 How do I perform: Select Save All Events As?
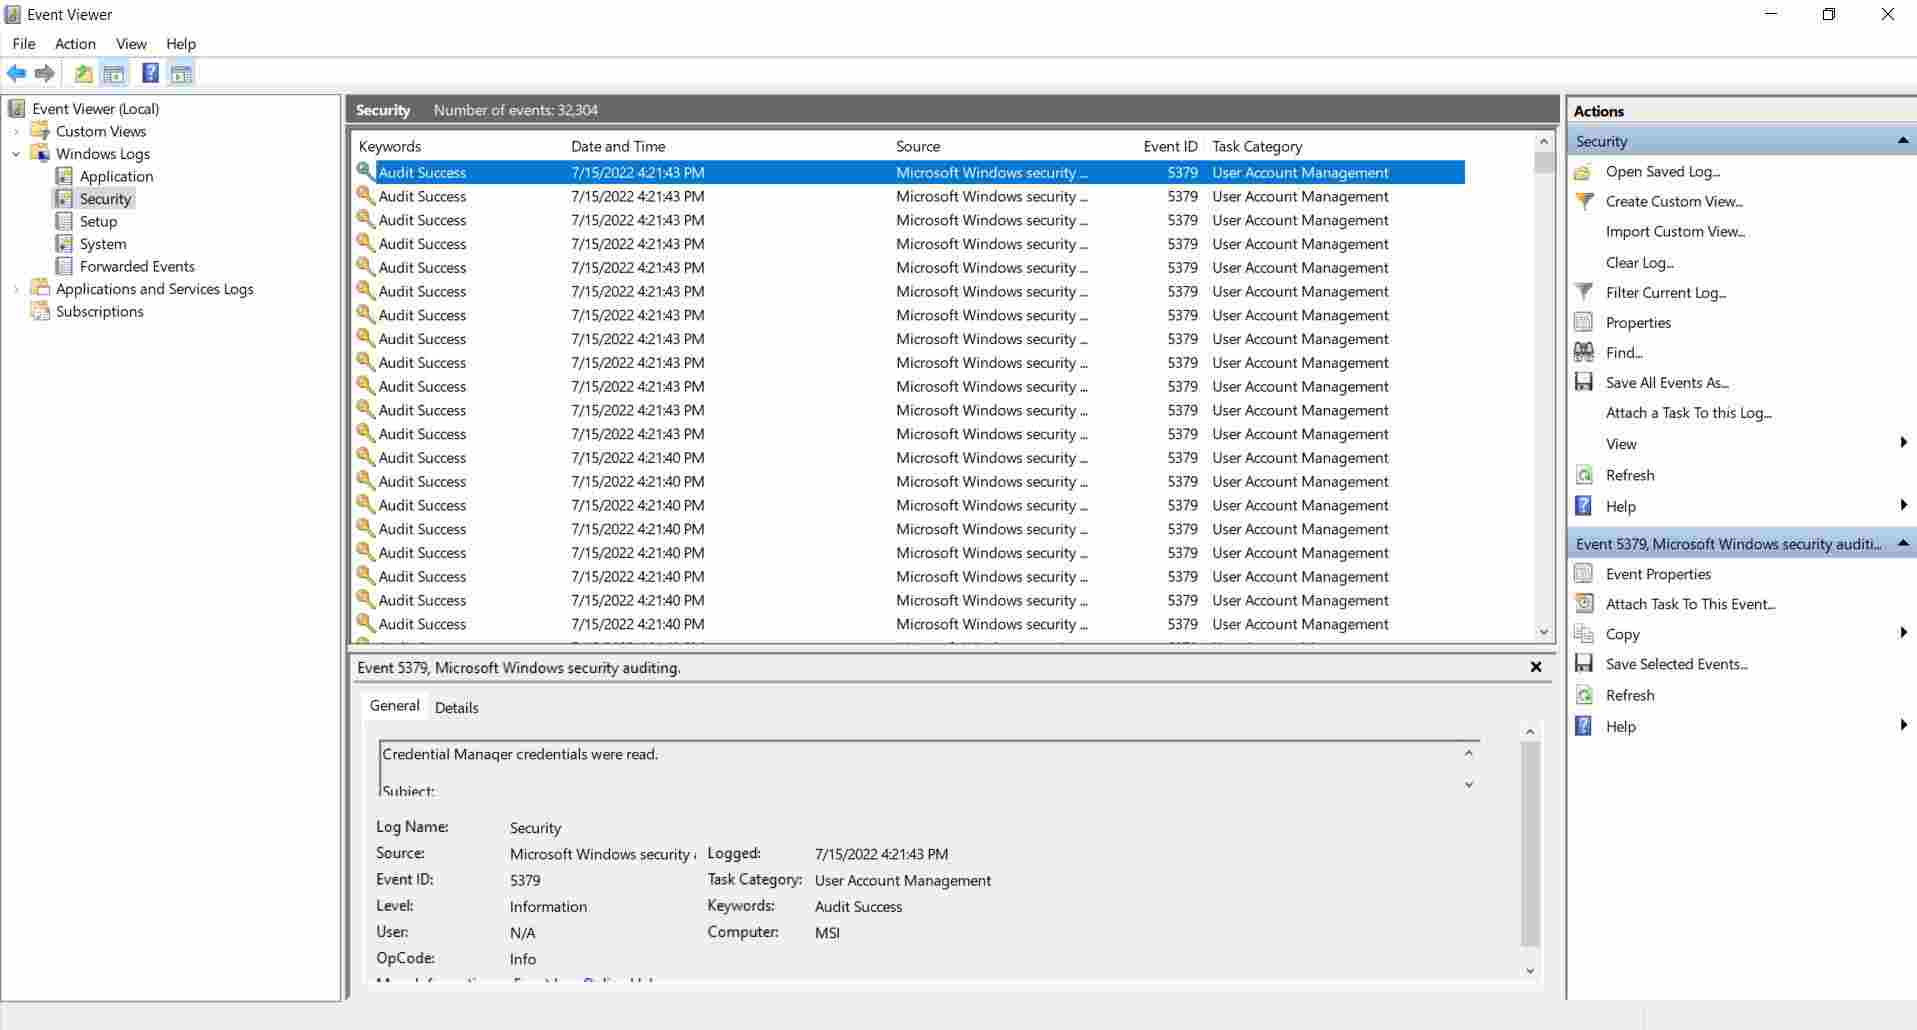[x=1666, y=382]
